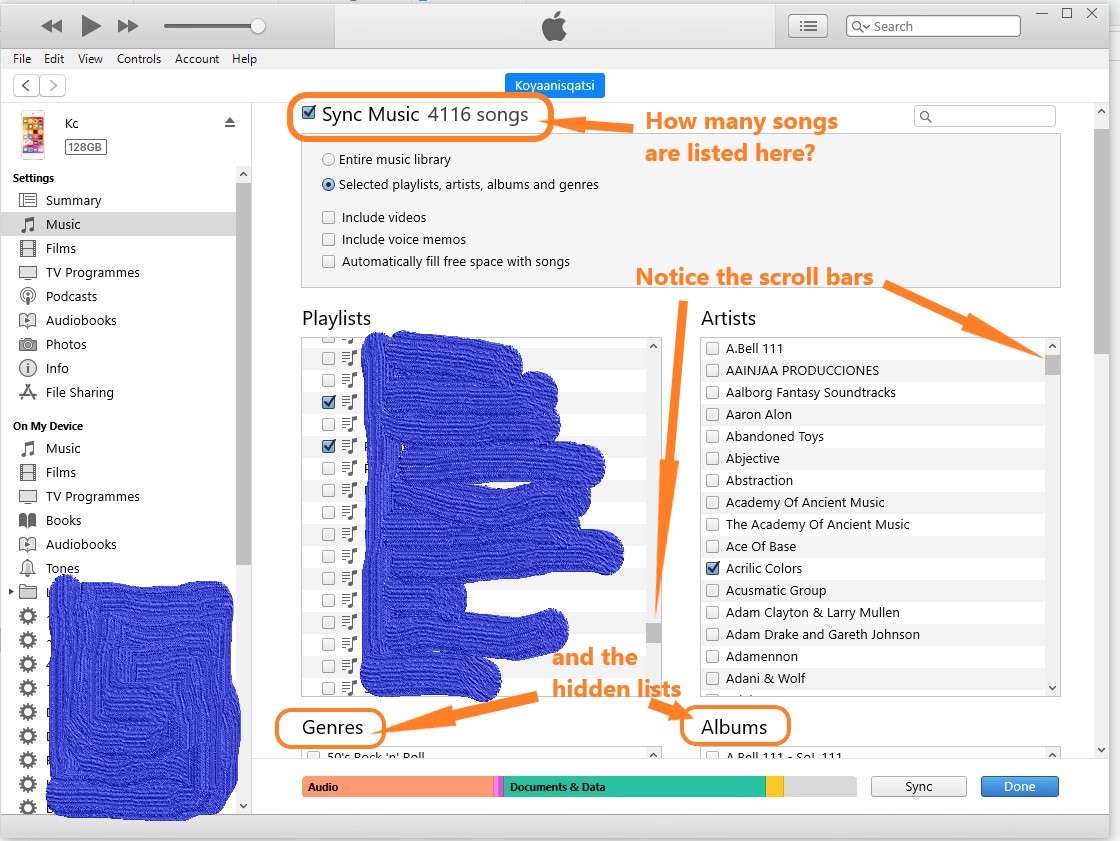The height and width of the screenshot is (841, 1120).
Task: Select the Aalborg Fantasy Soundtracks row
Action: pos(873,392)
